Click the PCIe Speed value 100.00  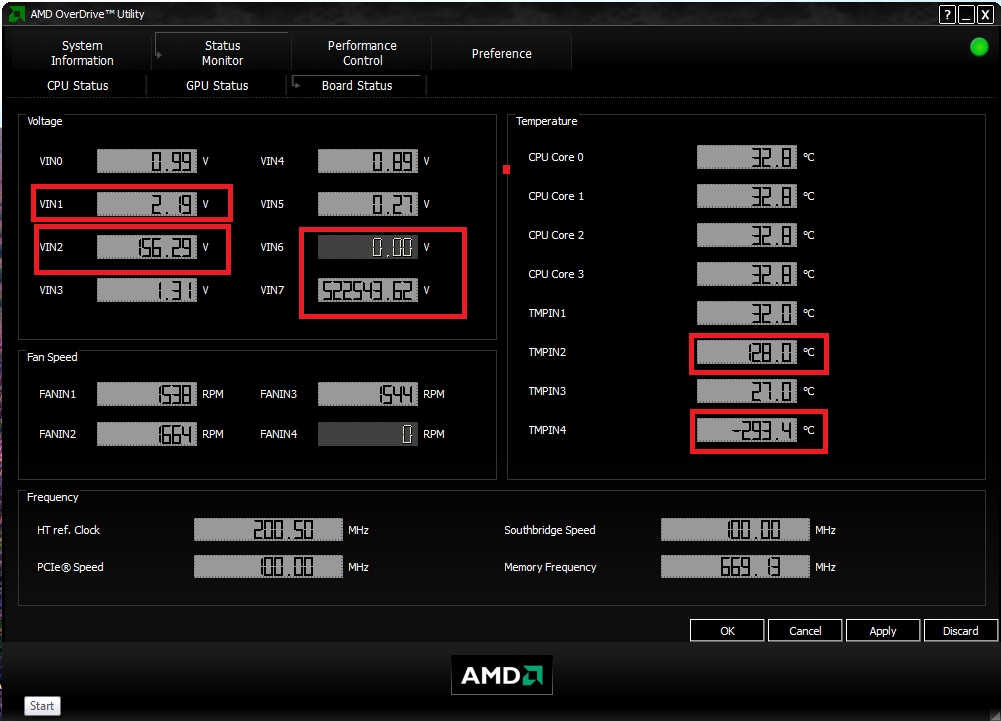click(x=268, y=566)
